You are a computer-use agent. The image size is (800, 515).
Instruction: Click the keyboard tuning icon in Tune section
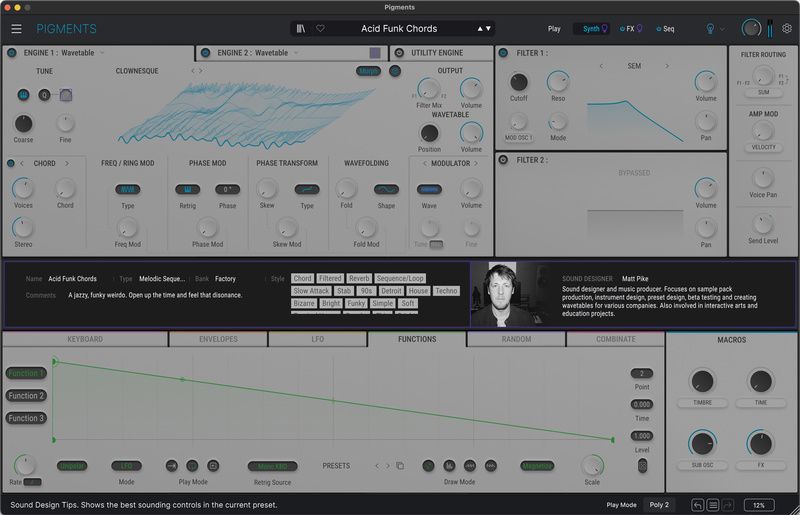click(23, 95)
